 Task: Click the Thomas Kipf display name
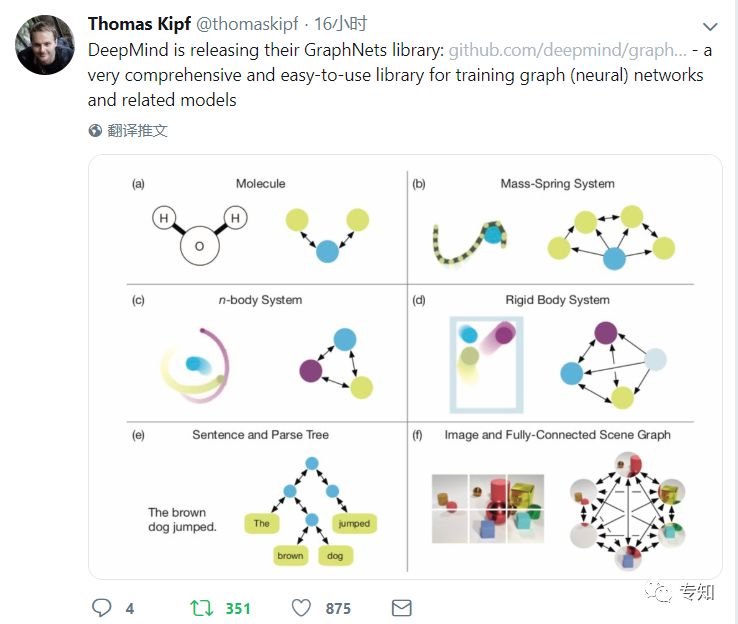139,24
